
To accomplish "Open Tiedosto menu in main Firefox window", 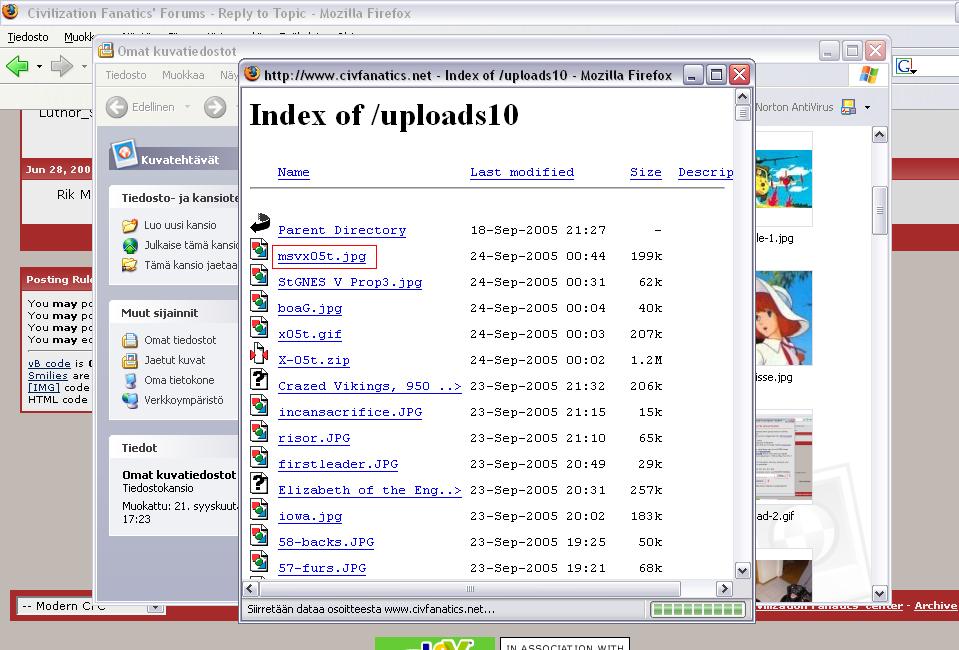I will [28, 37].
